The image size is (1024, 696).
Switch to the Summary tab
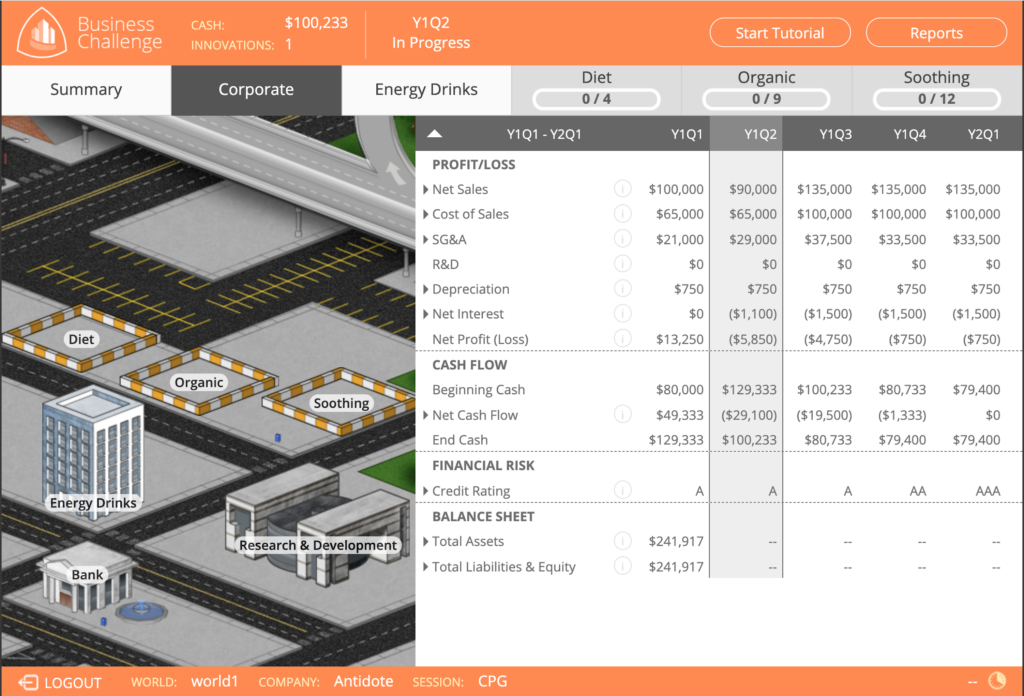pos(86,90)
